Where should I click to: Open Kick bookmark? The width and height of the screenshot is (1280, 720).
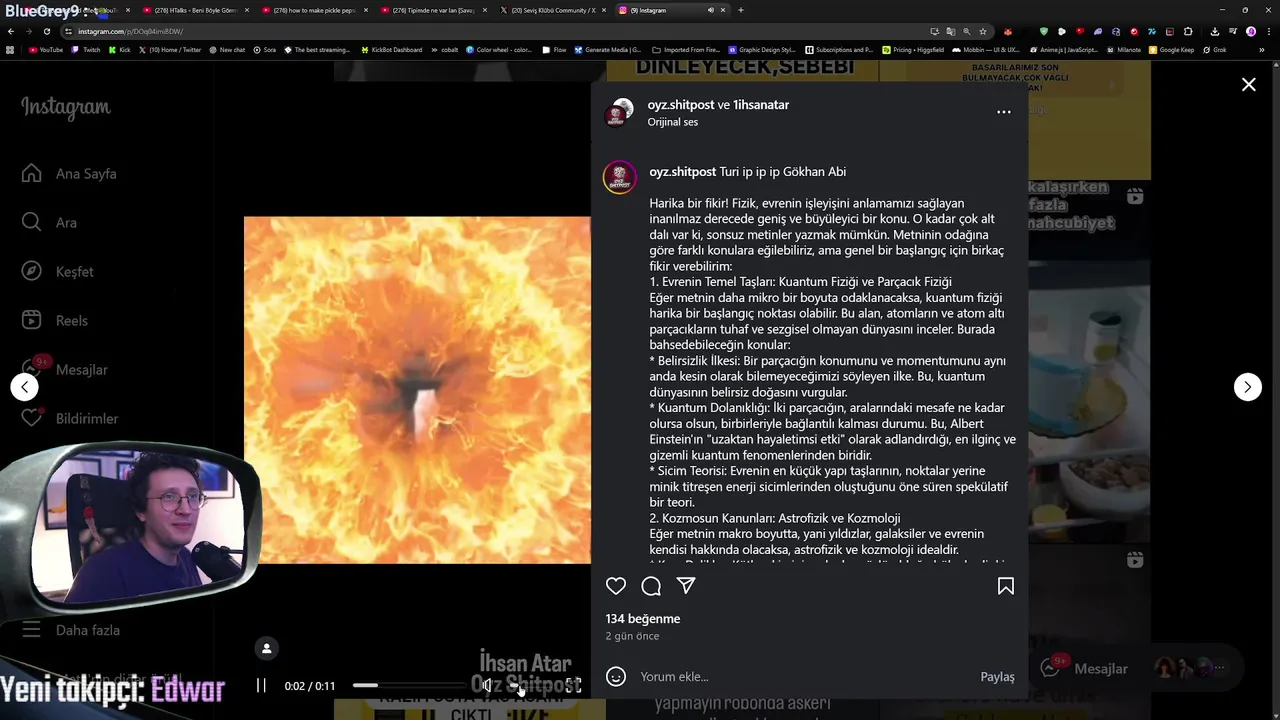coord(120,49)
